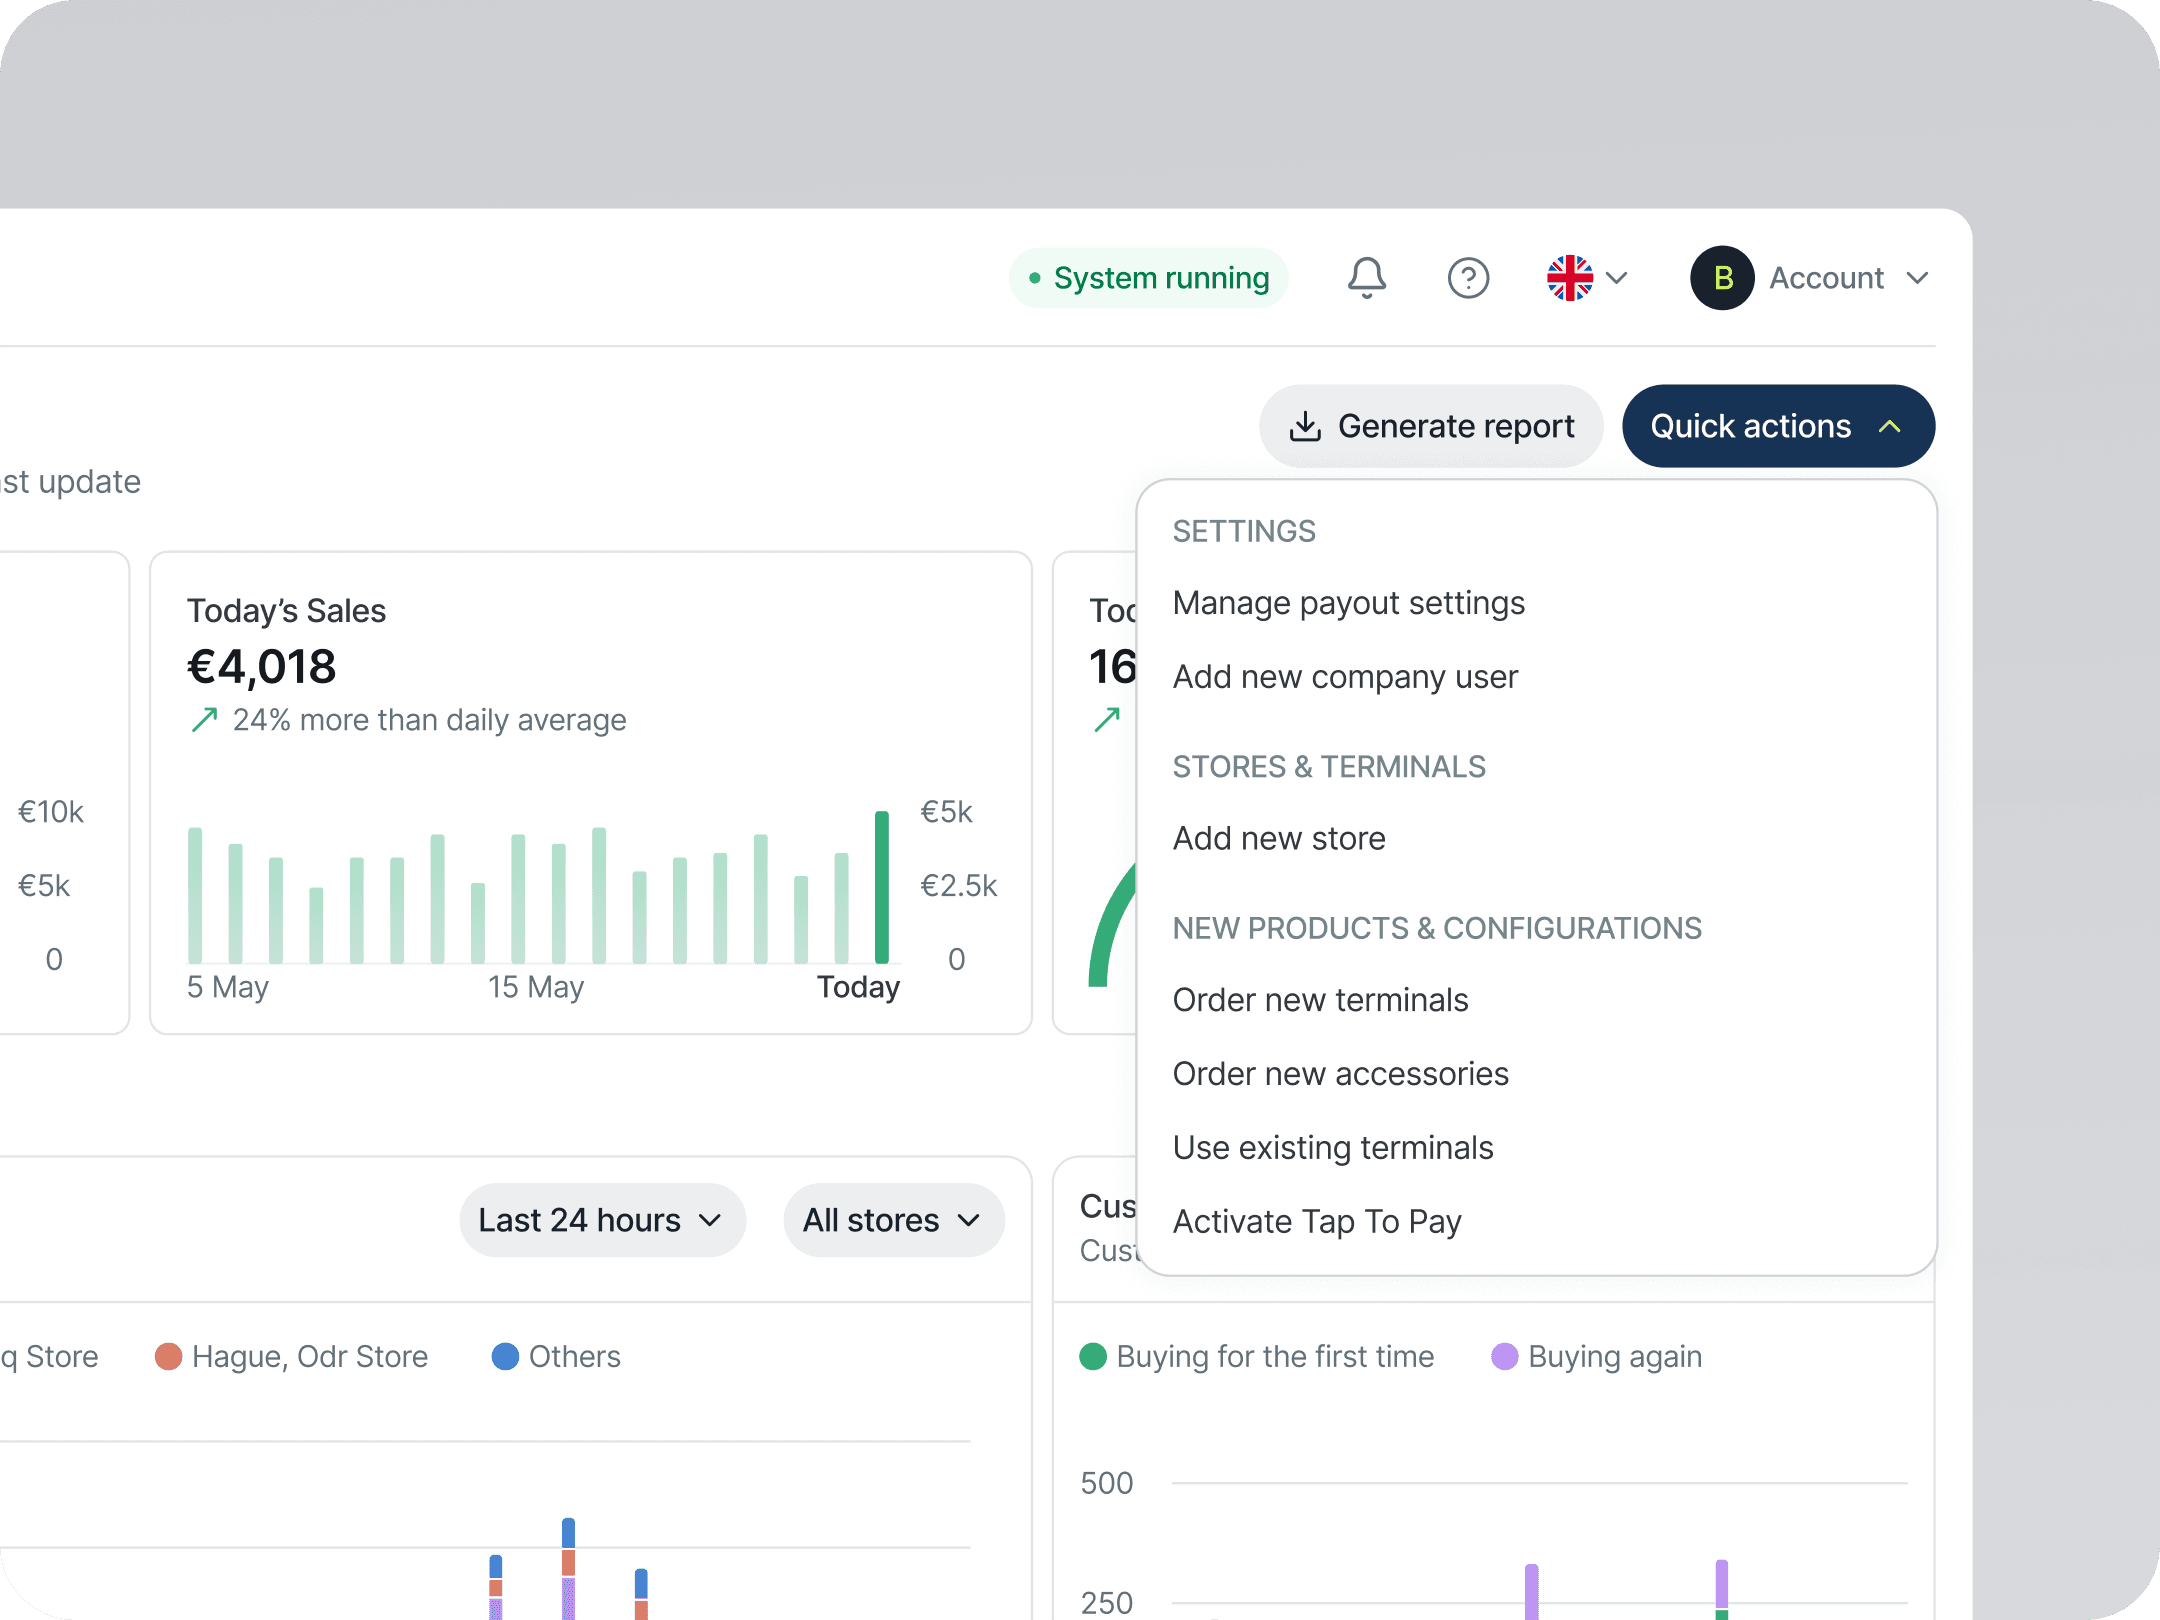Open the Last 24 hours filter

[x=602, y=1220]
